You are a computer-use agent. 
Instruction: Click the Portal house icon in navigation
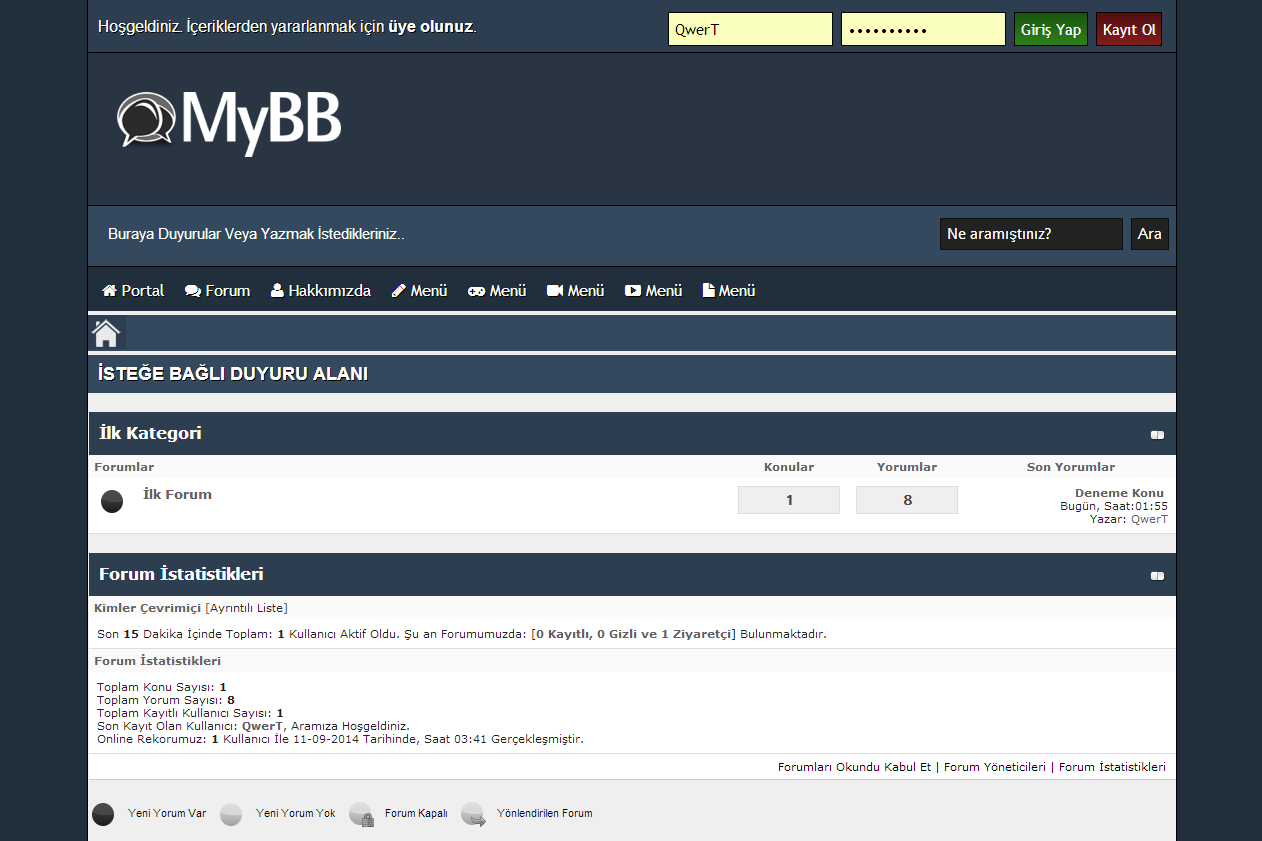[110, 291]
